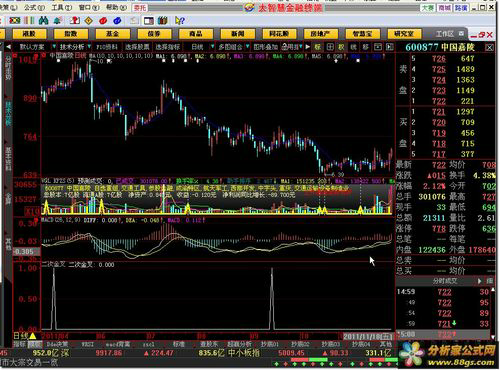Click the 移 icon in chart toolbar
This screenshot has width=500, height=370.
[x=365, y=47]
